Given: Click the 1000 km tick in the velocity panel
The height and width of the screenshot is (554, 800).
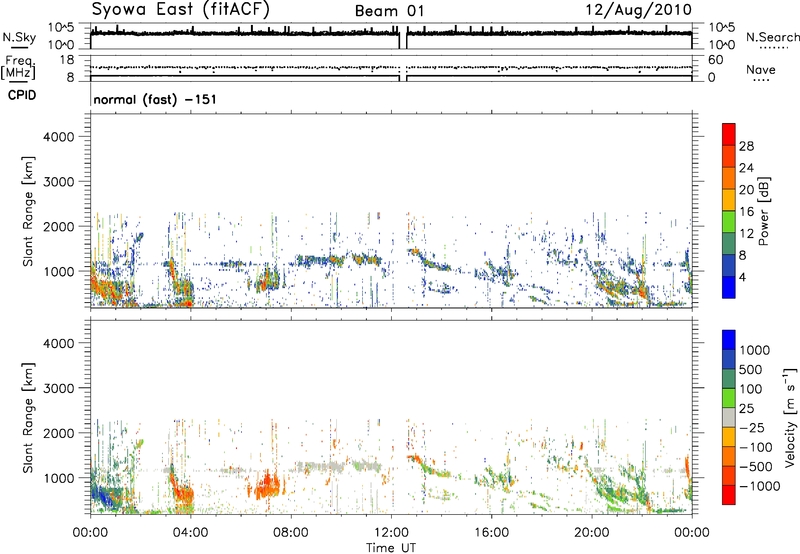Looking at the screenshot, I should click(59, 478).
